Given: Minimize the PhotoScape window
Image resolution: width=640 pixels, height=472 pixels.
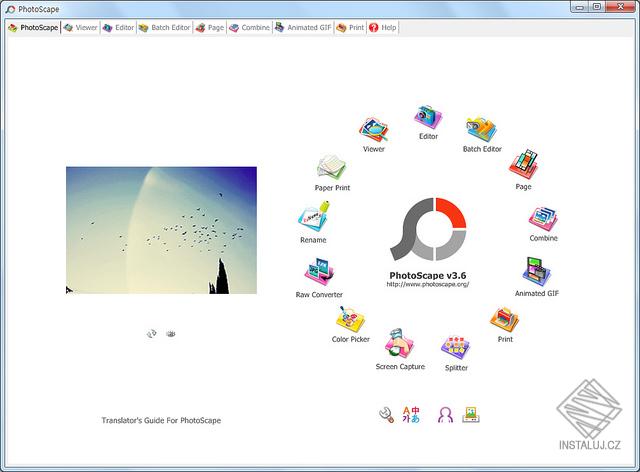Looking at the screenshot, I should pyautogui.click(x=580, y=7).
